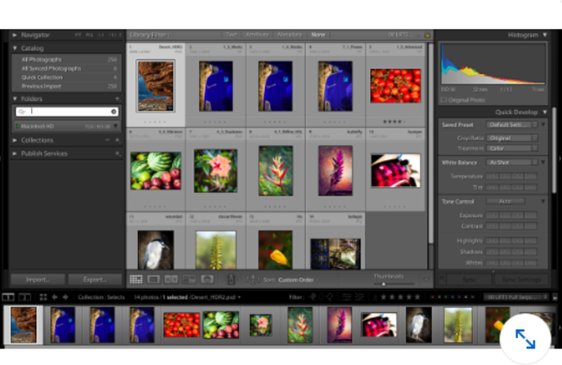Viewport: 562px width, 365px height.
Task: Select Quick Collection in Catalog
Action: (67, 77)
